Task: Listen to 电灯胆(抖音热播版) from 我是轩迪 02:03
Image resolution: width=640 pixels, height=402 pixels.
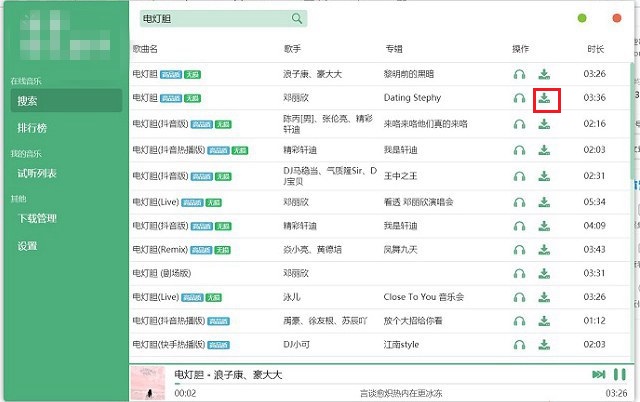Action: coord(519,150)
